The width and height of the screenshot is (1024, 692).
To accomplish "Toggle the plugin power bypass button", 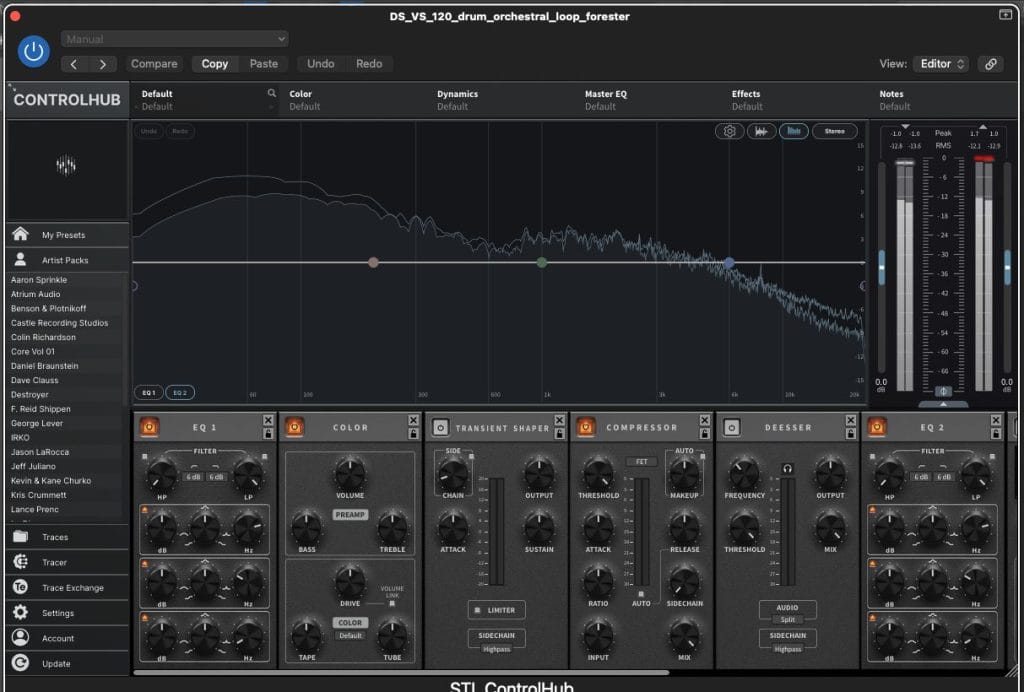I will [33, 51].
